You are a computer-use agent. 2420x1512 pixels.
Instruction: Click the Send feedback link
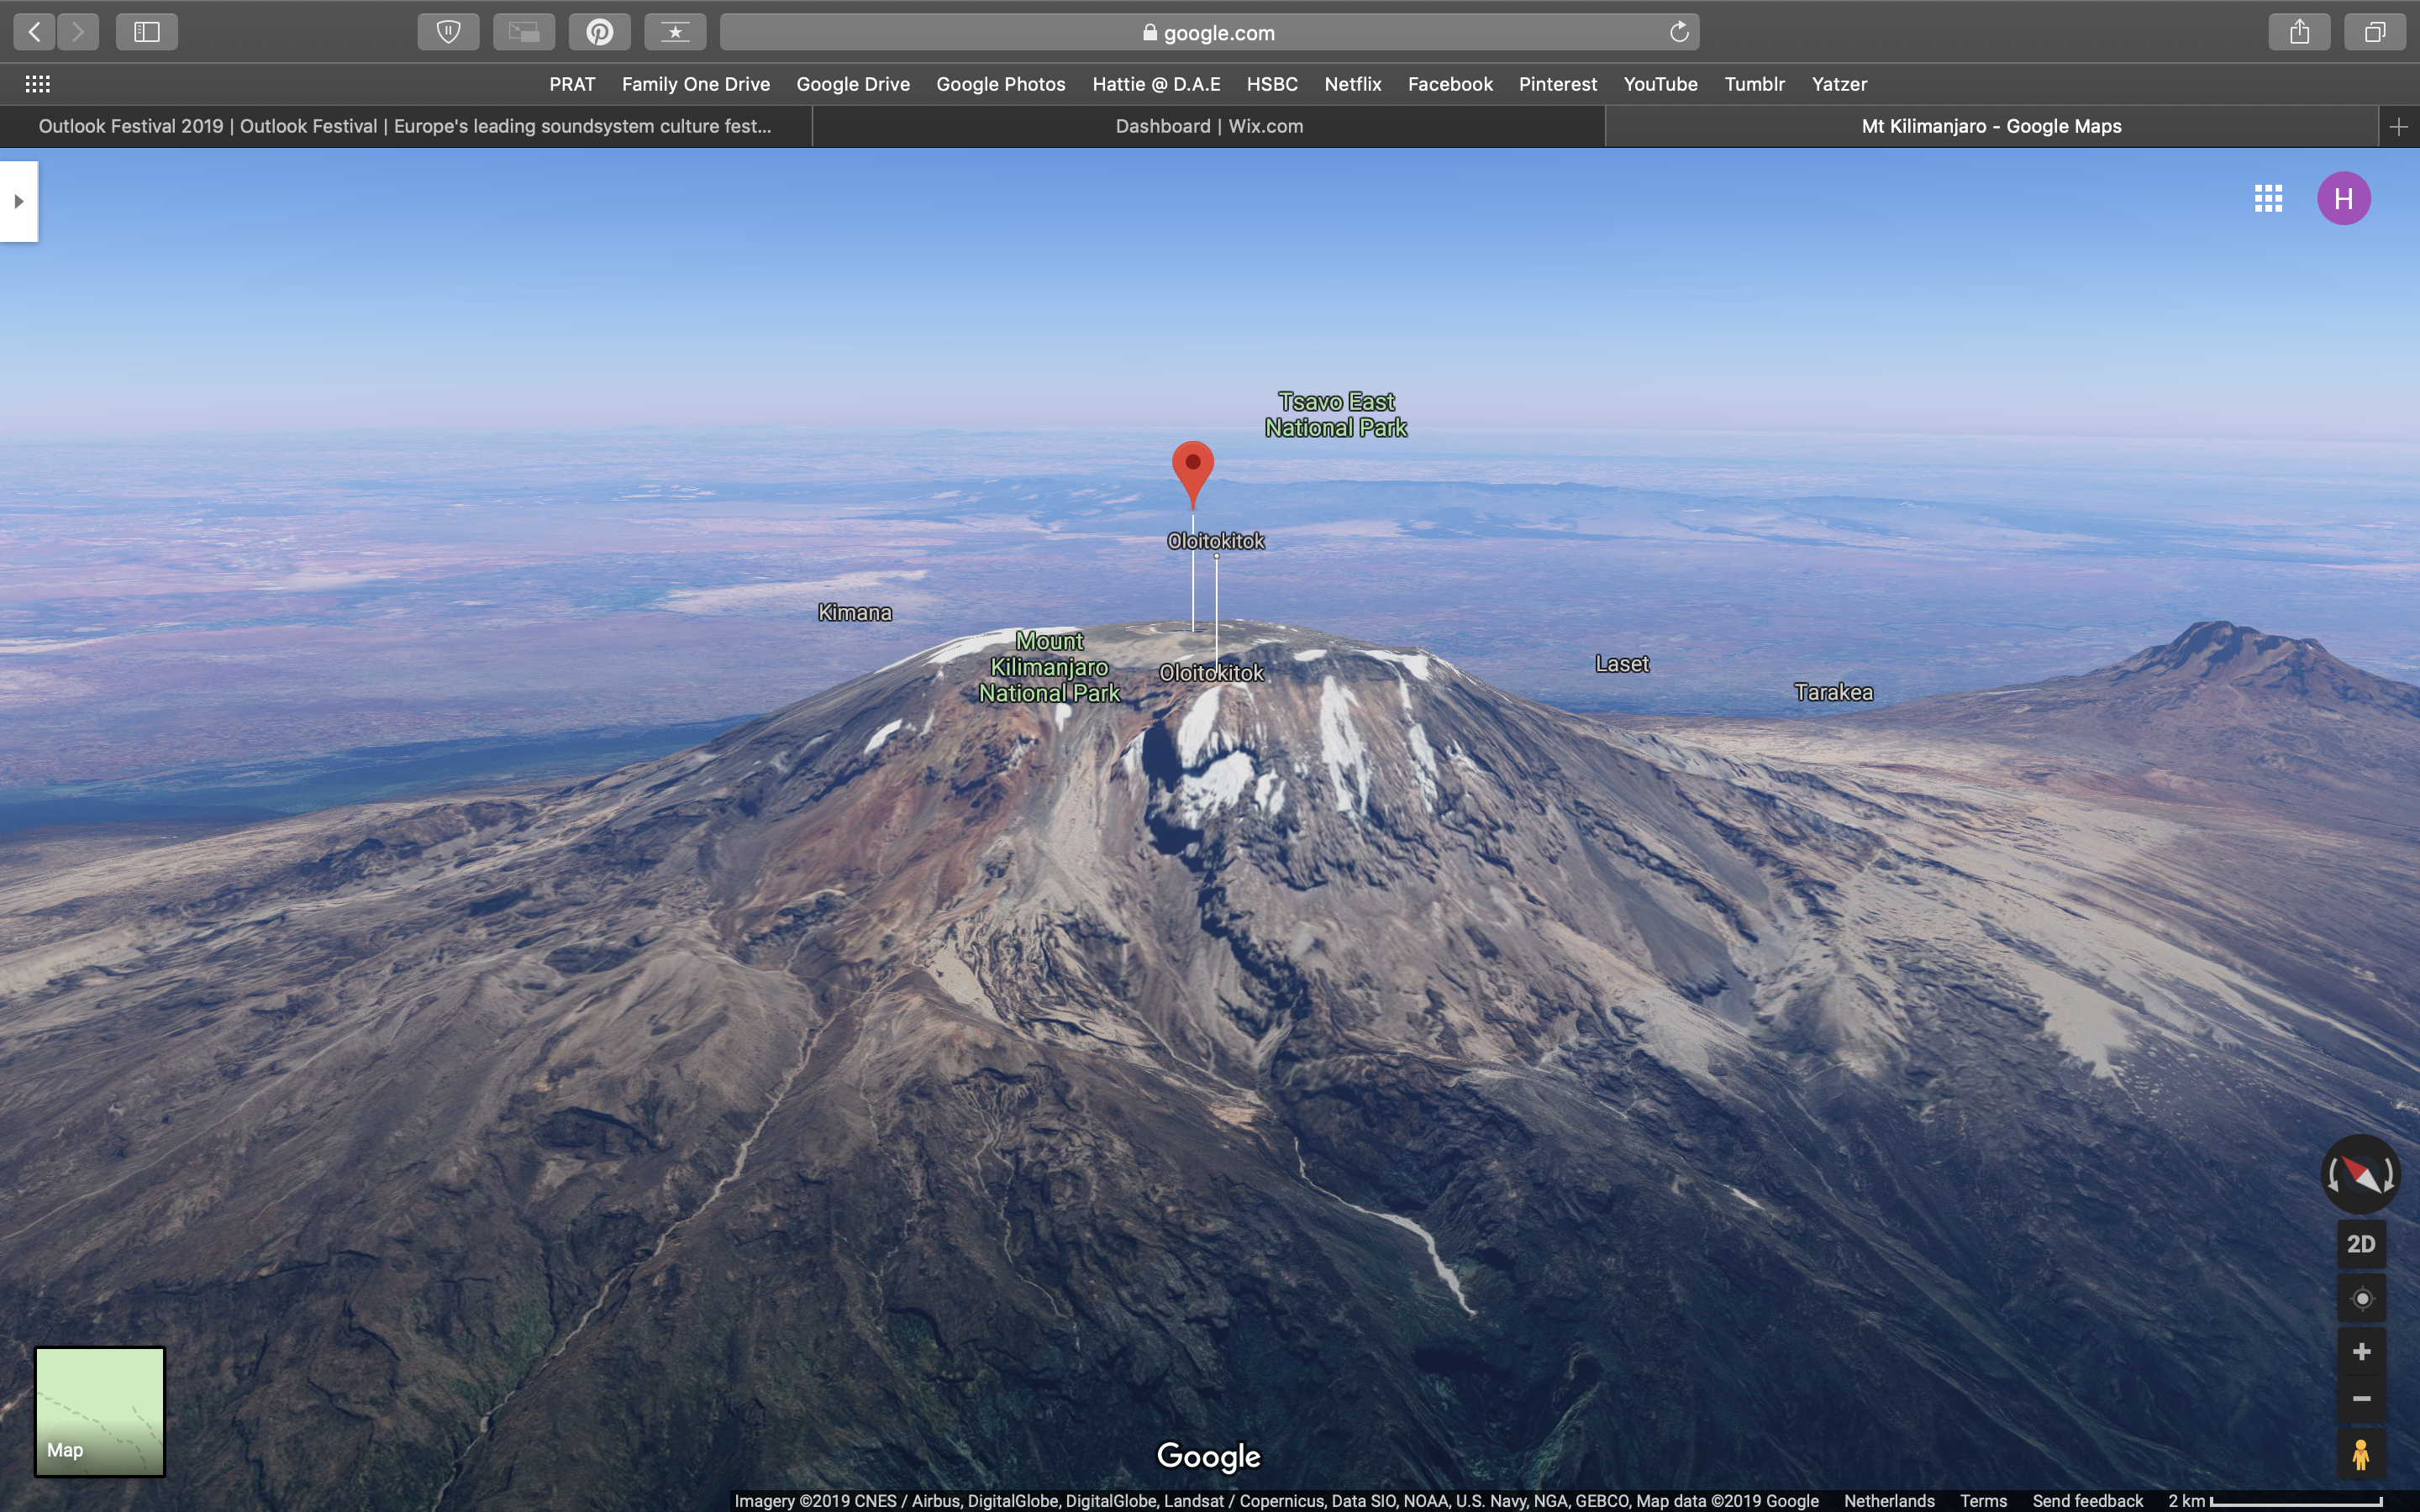[2087, 1501]
